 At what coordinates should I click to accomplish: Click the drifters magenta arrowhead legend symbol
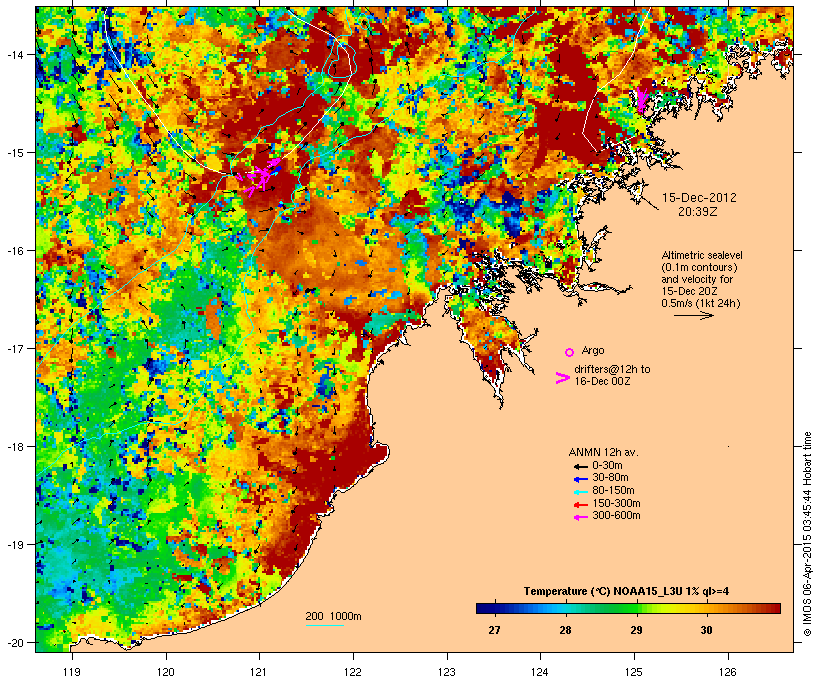(563, 378)
